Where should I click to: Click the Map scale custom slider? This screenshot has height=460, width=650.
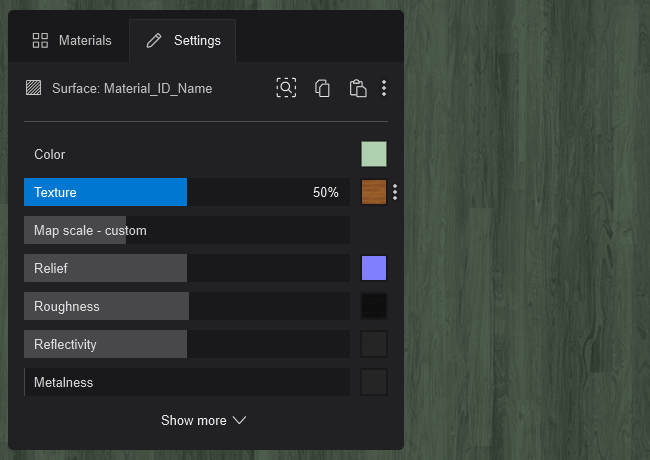click(x=187, y=230)
